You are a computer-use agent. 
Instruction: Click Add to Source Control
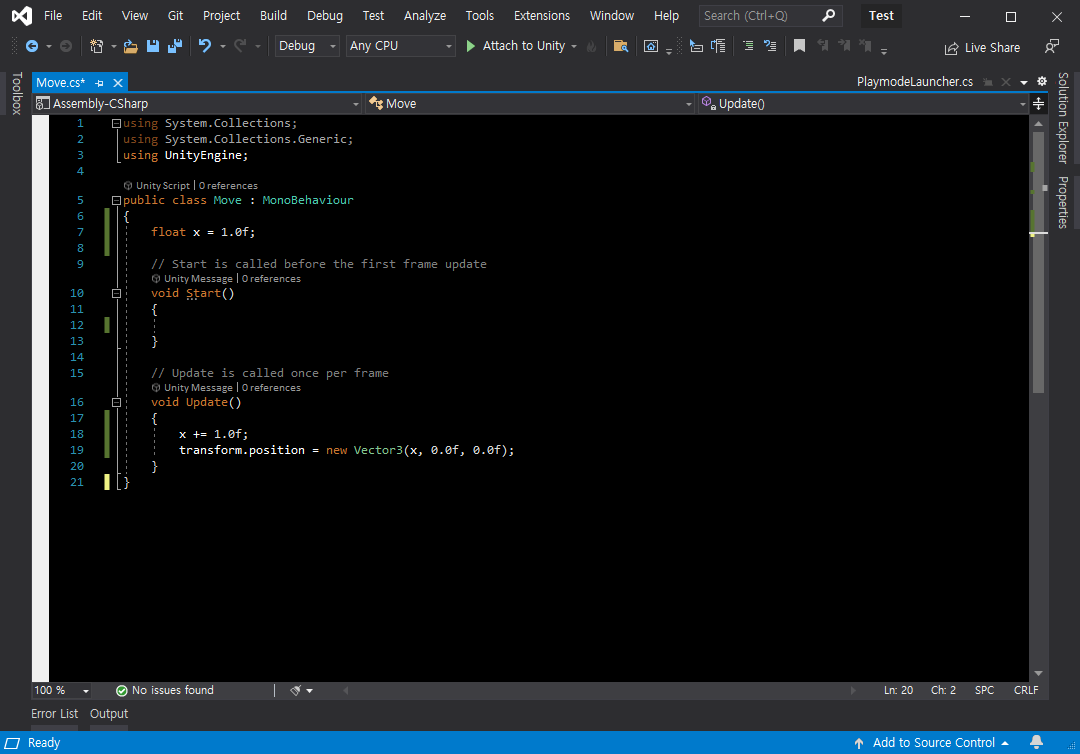point(931,742)
